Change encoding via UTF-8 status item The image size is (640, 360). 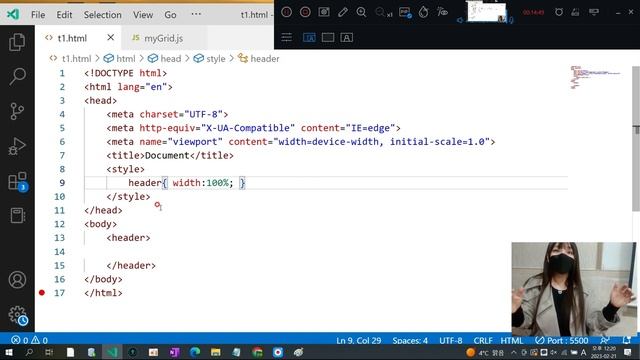pos(451,340)
